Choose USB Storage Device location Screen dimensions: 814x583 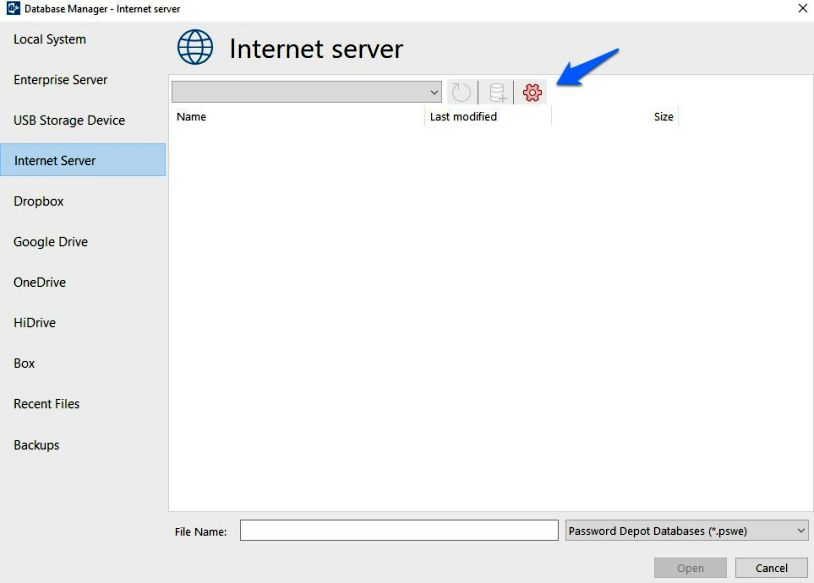coord(69,120)
